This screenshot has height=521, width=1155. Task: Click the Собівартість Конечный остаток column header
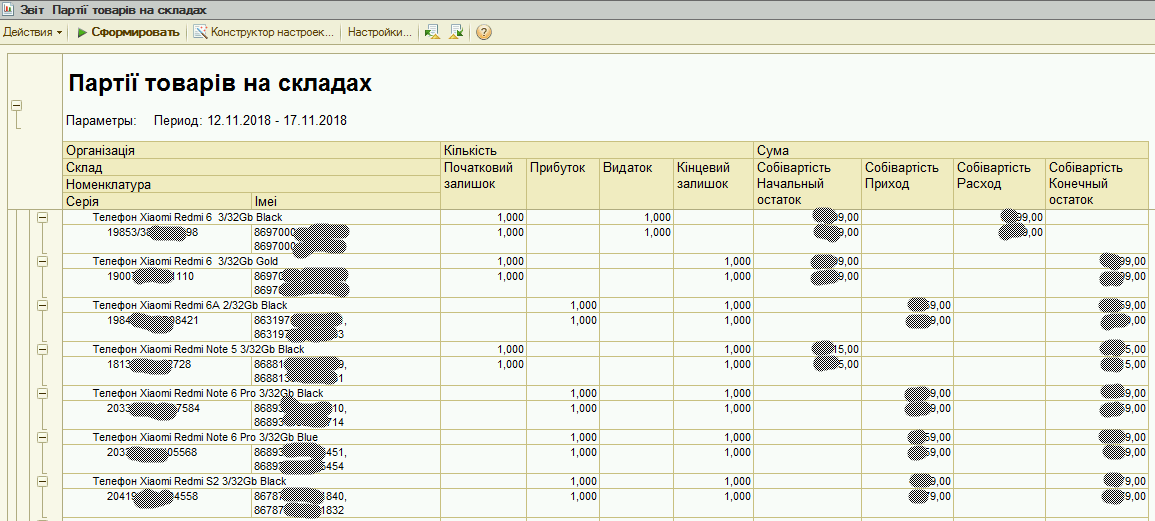pyautogui.click(x=1096, y=183)
